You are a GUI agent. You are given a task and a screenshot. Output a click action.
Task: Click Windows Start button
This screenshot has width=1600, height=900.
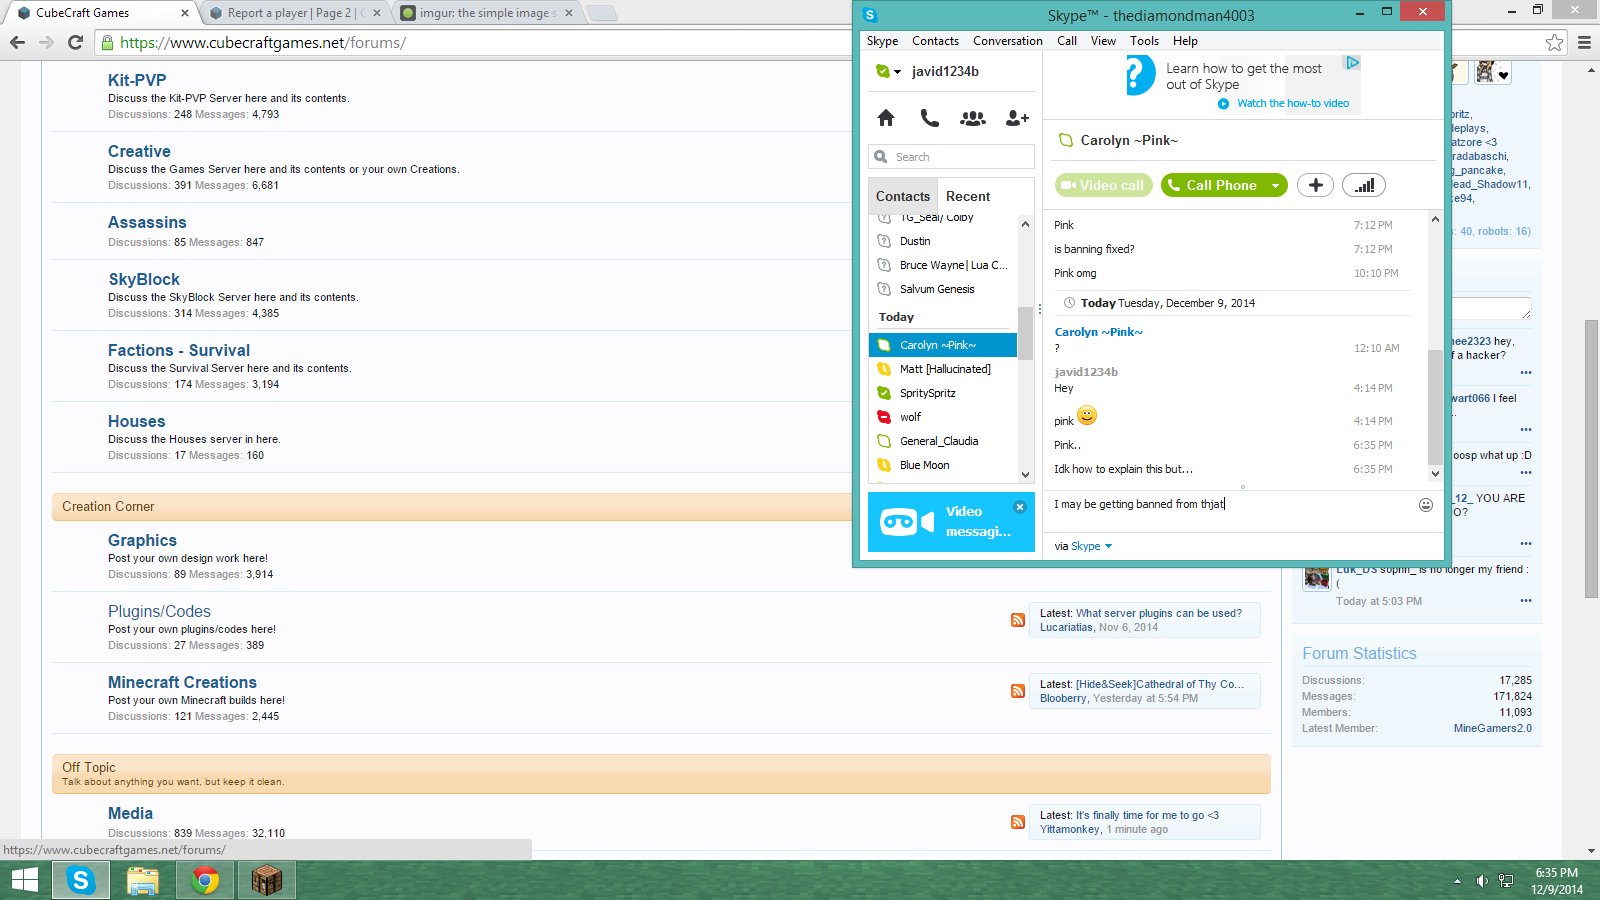25,880
